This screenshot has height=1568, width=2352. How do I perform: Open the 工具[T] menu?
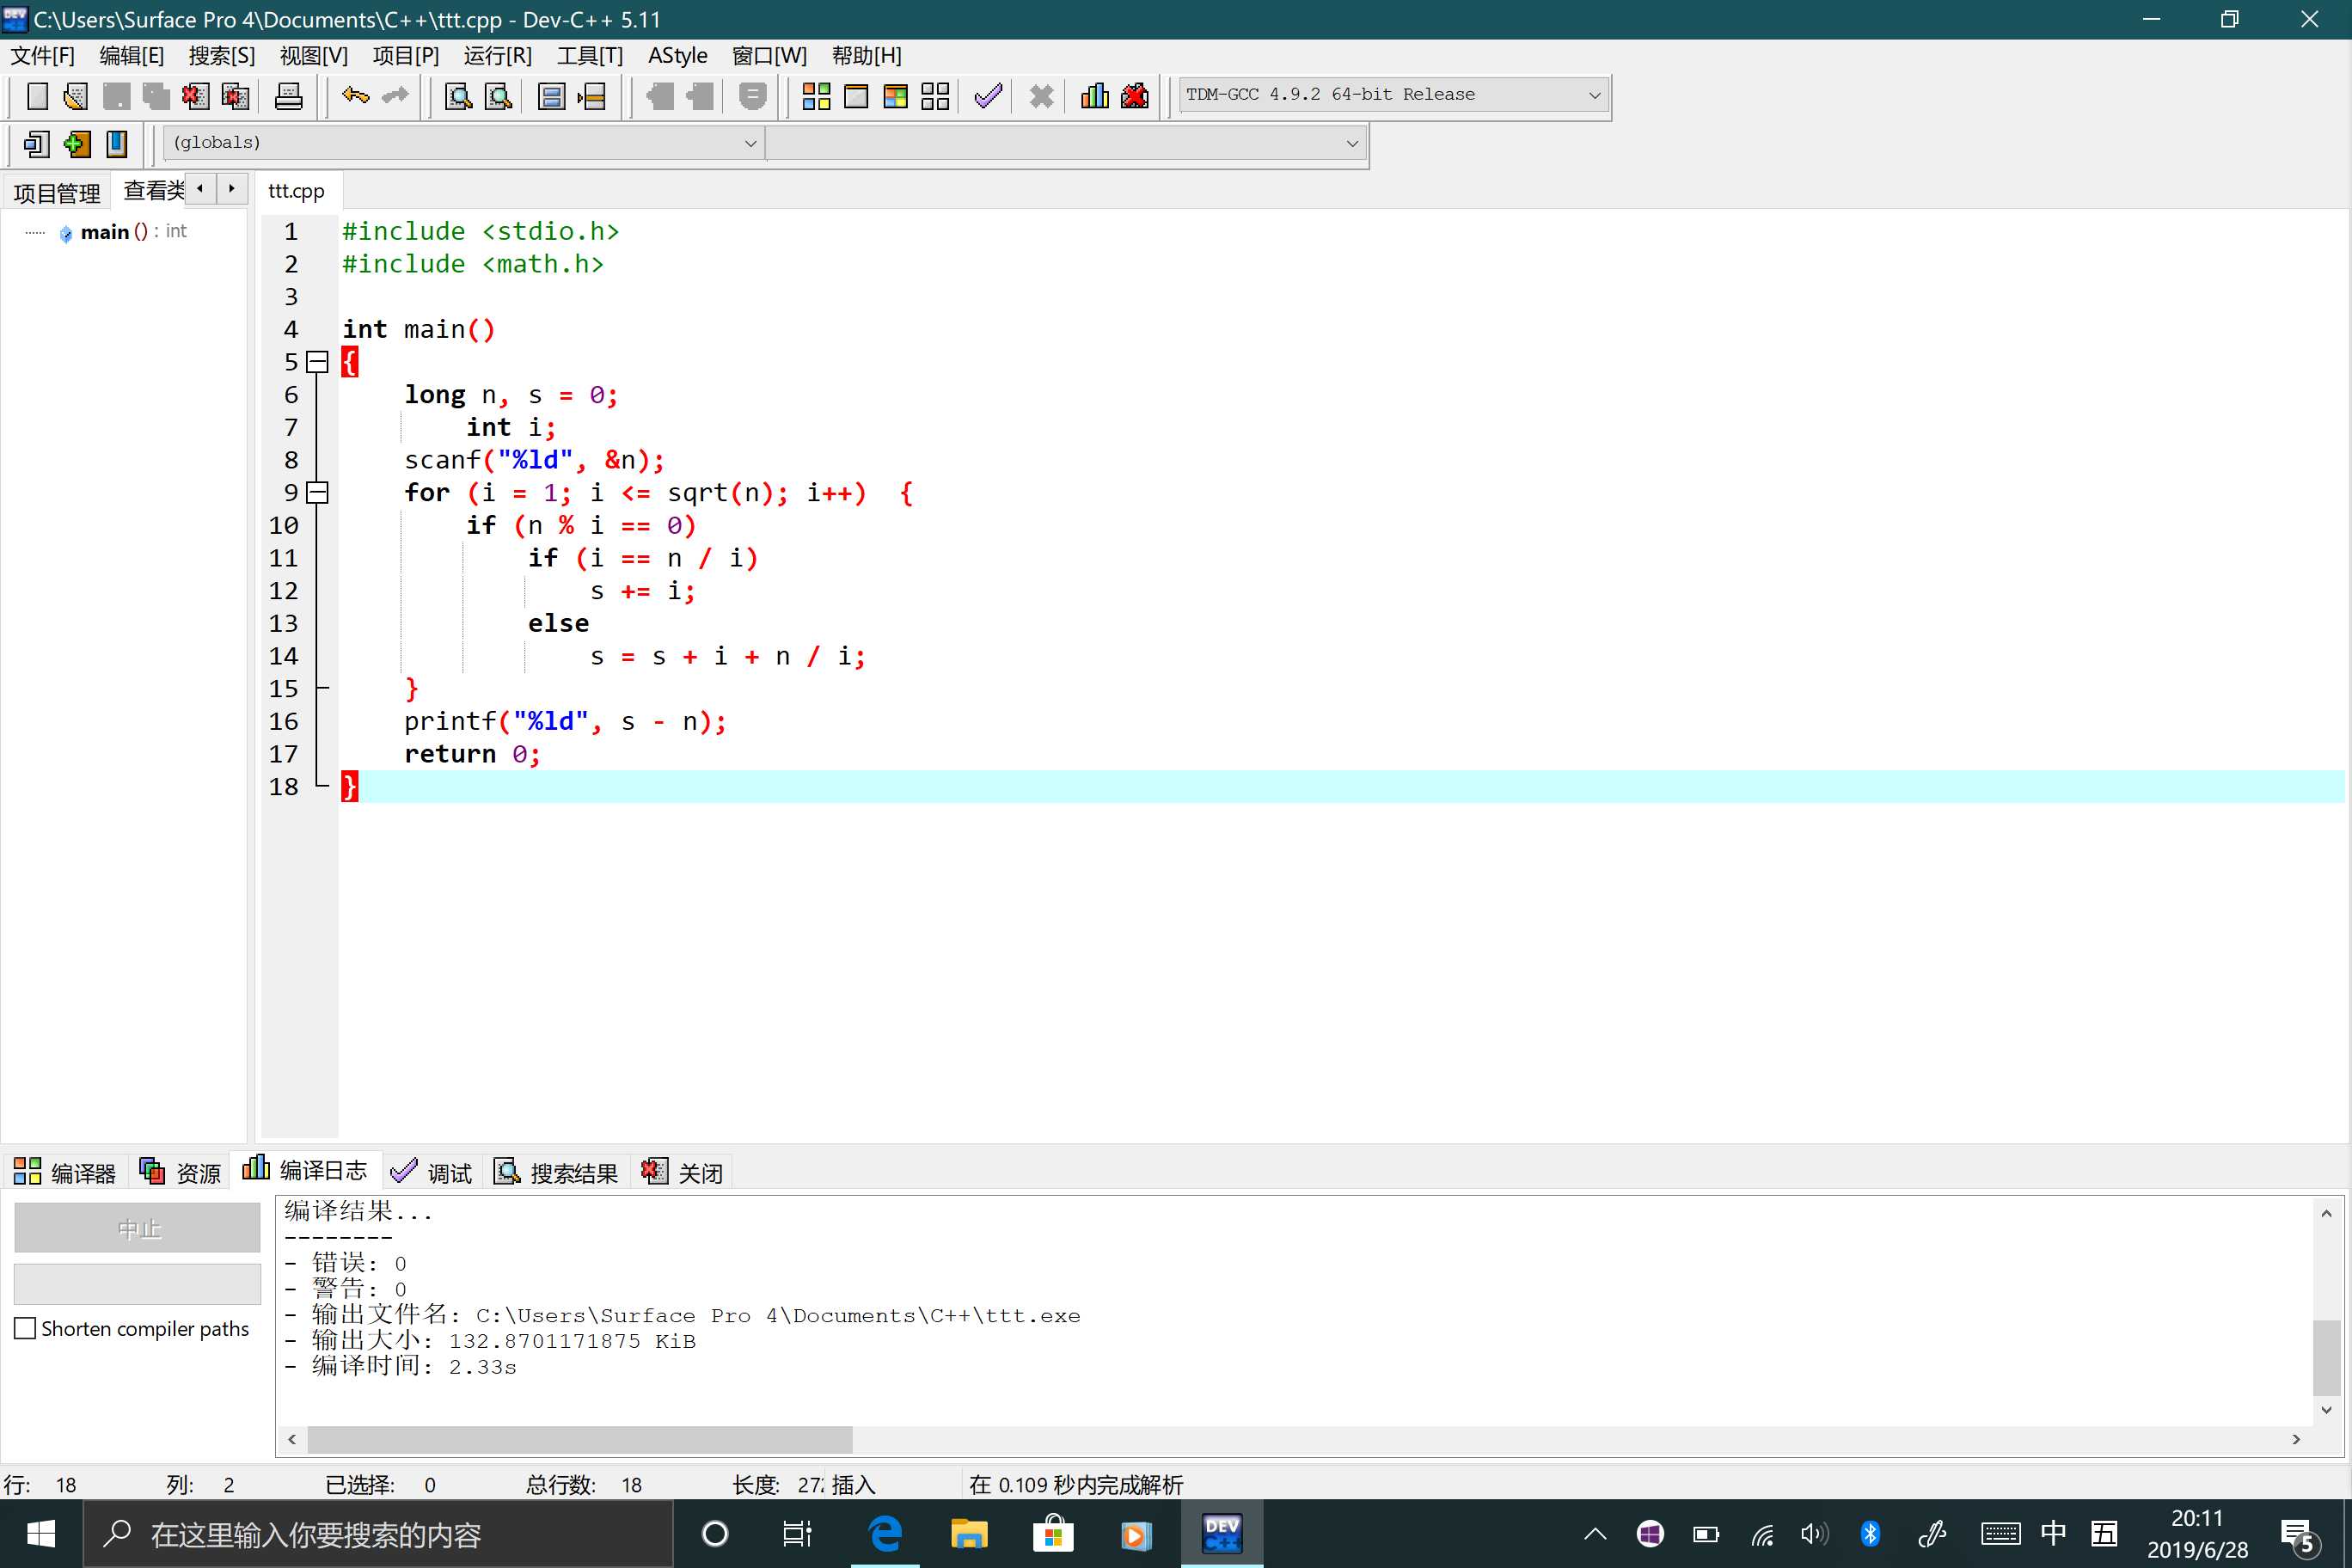click(x=590, y=56)
